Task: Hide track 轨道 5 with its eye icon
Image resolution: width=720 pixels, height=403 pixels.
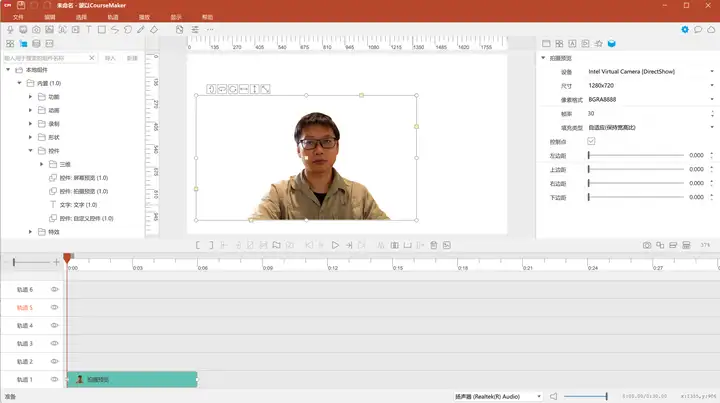Action: pos(54,308)
